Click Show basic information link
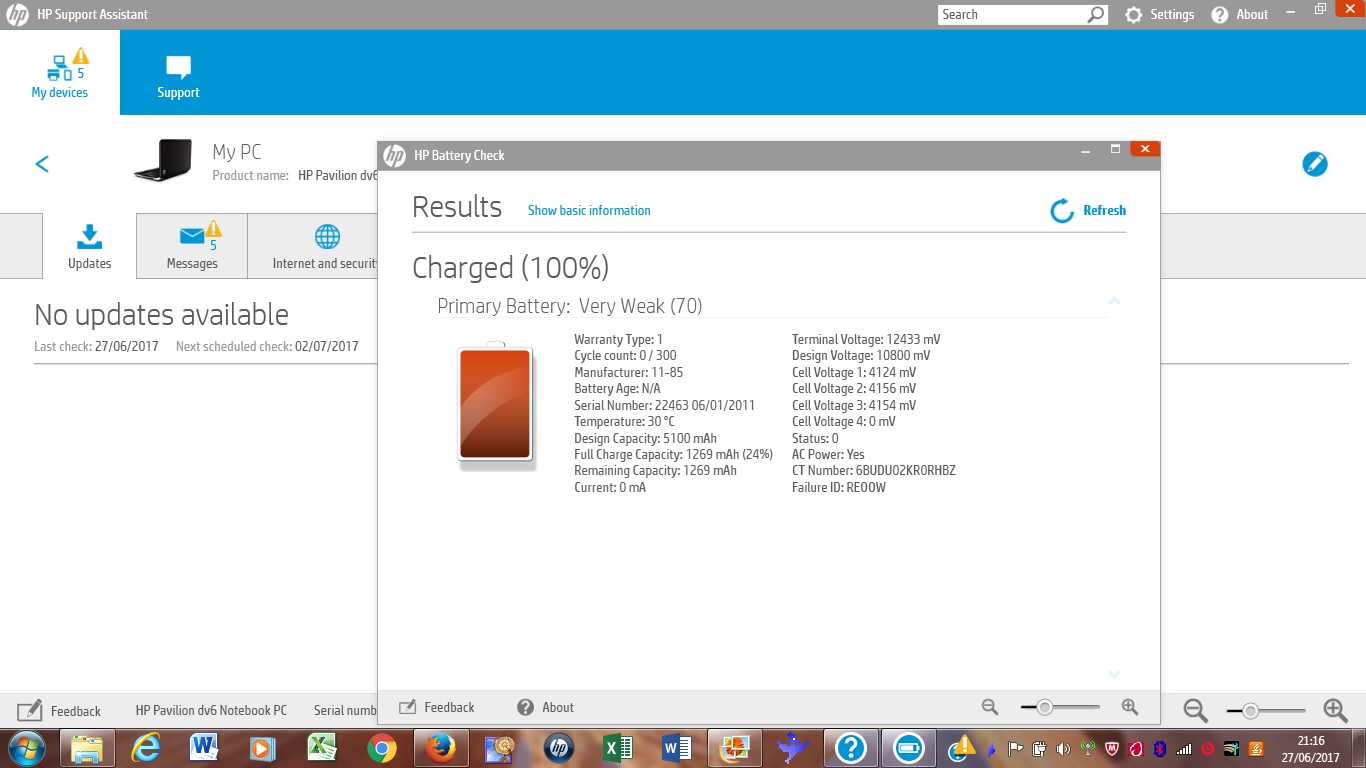 coord(589,211)
